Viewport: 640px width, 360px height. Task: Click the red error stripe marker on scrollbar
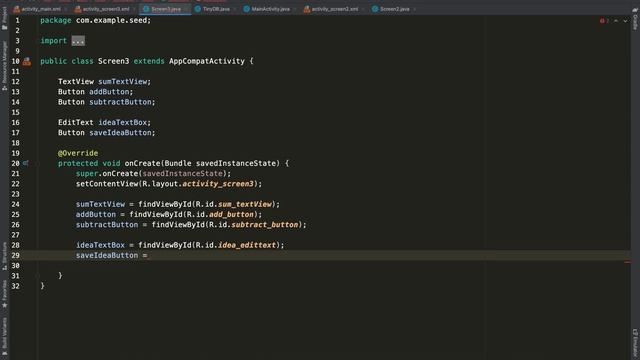tap(627, 262)
